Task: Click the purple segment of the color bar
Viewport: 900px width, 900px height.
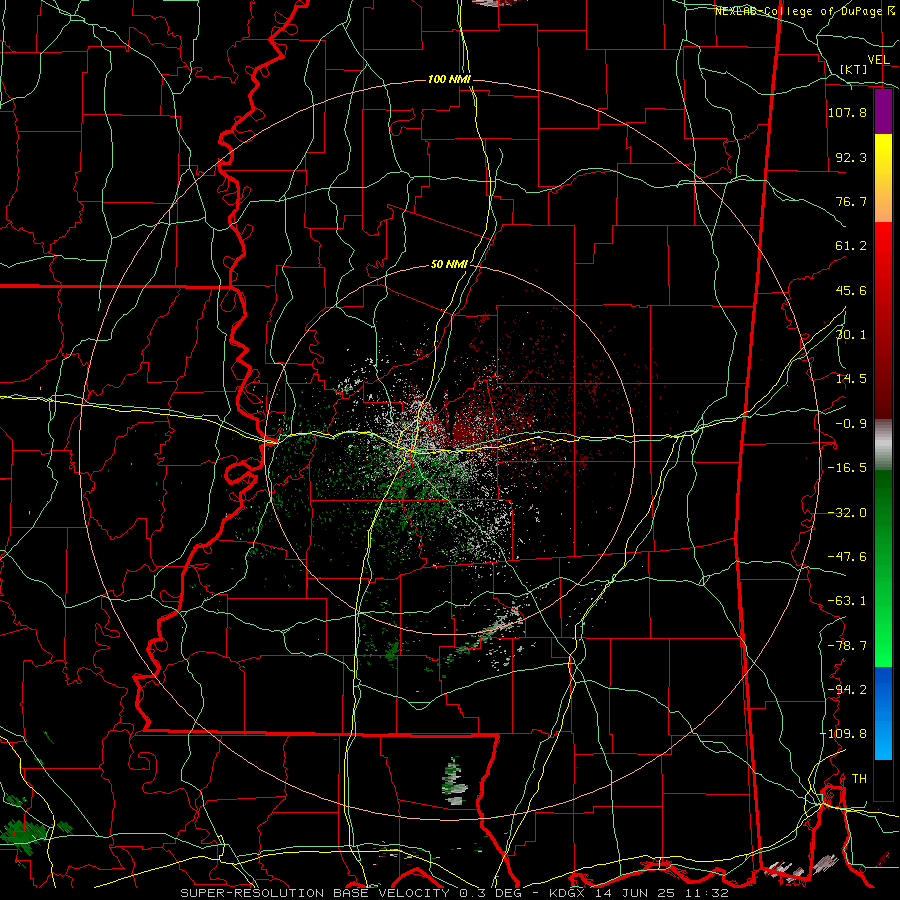Action: coord(883,112)
